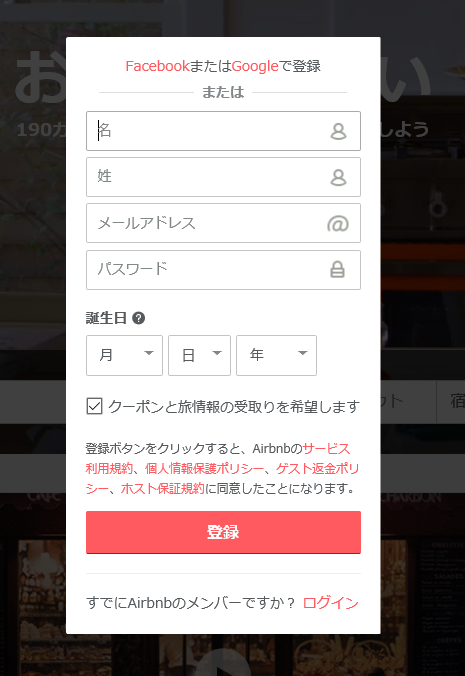This screenshot has width=465, height=676.
Task: Click the lock icon in the パスワード field
Action: pyautogui.click(x=337, y=269)
